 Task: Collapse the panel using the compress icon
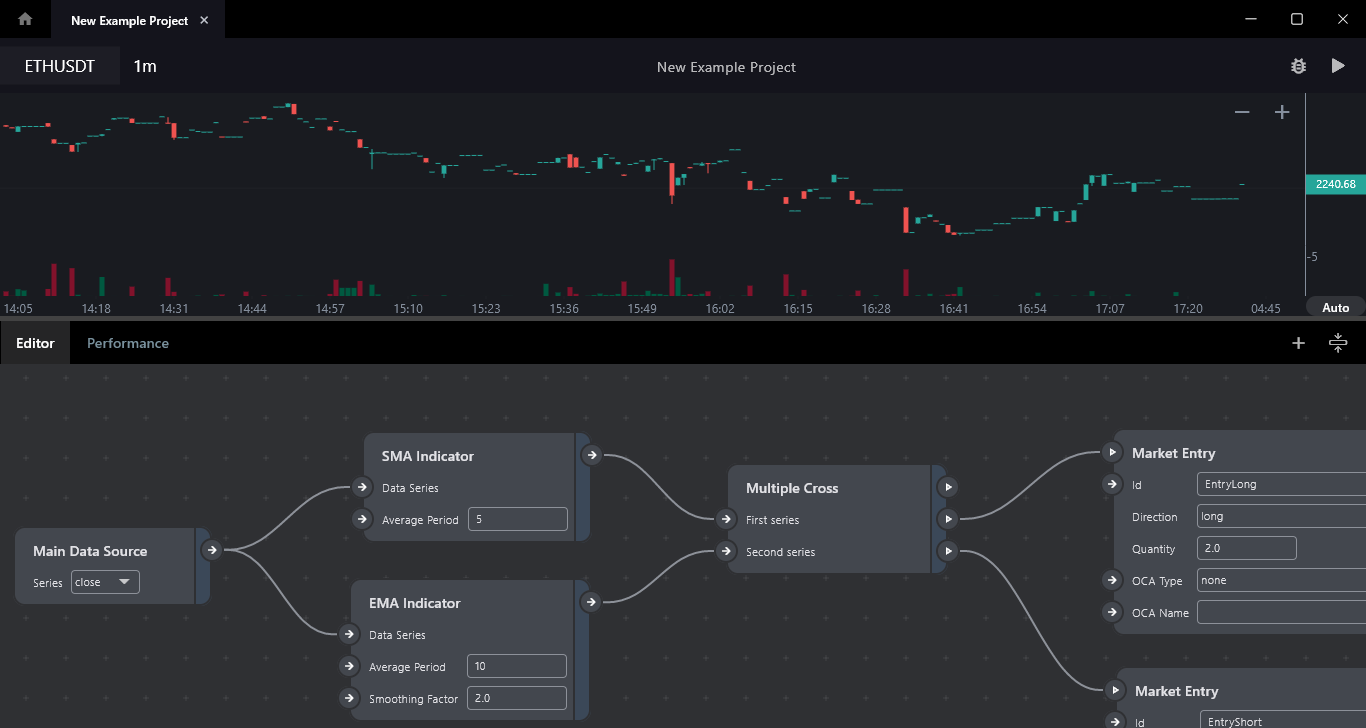(x=1338, y=343)
